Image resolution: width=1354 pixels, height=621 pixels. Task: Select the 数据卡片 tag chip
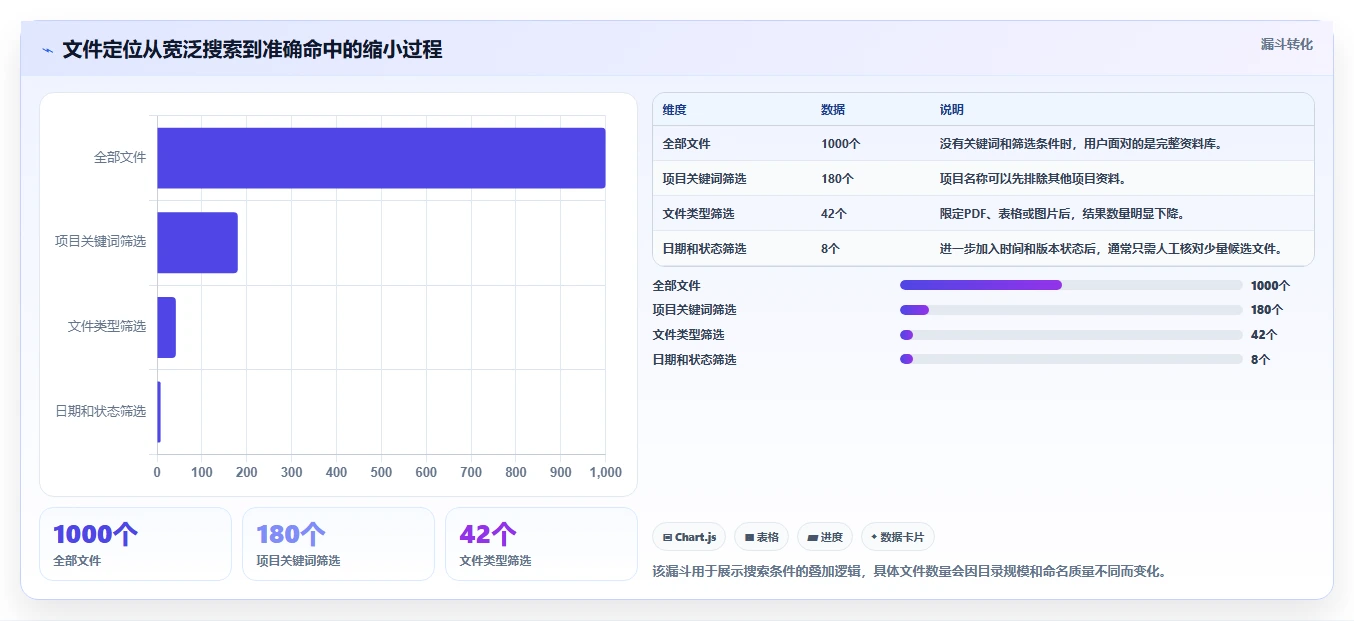898,537
